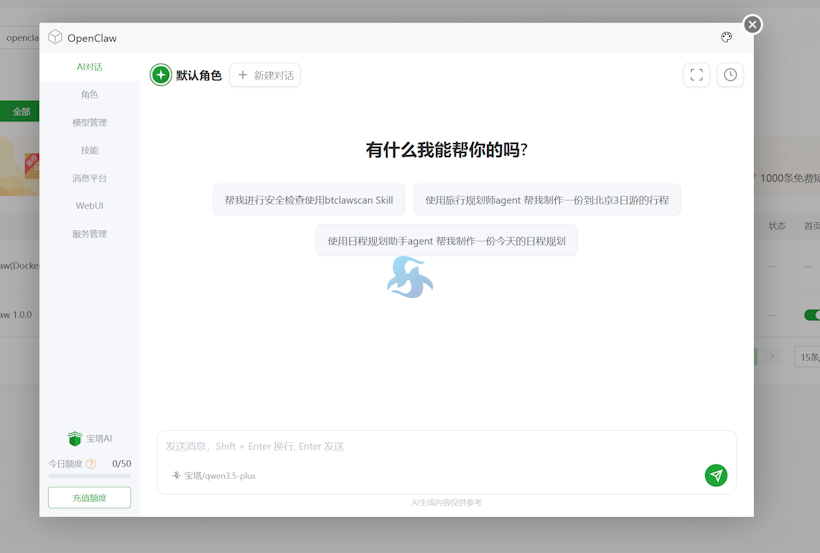Image resolution: width=820 pixels, height=553 pixels.
Task: Open the 宝塔/qwen3.5-plus model selector
Action: (x=214, y=476)
